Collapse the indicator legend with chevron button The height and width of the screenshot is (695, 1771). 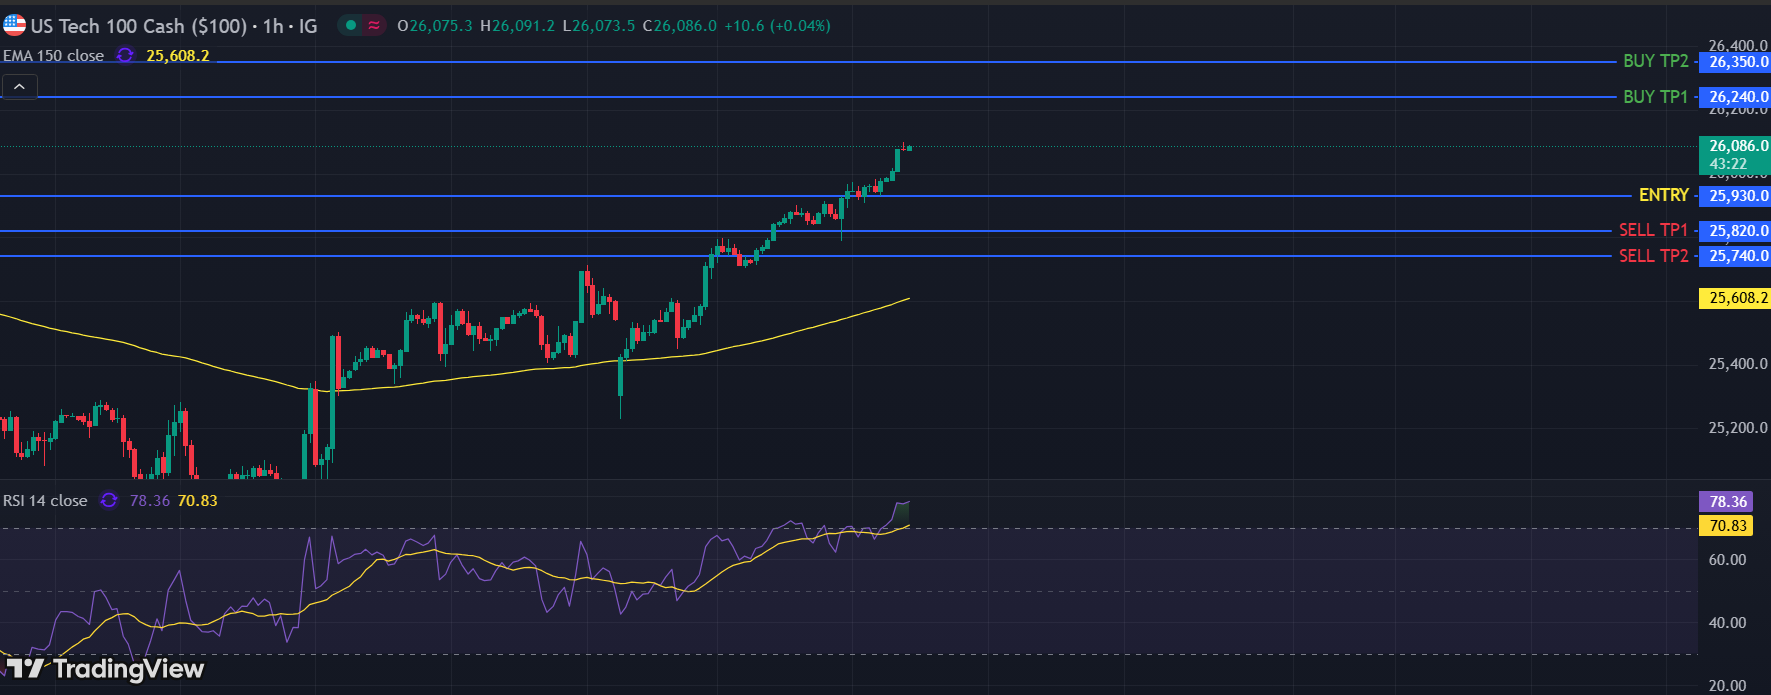[19, 87]
